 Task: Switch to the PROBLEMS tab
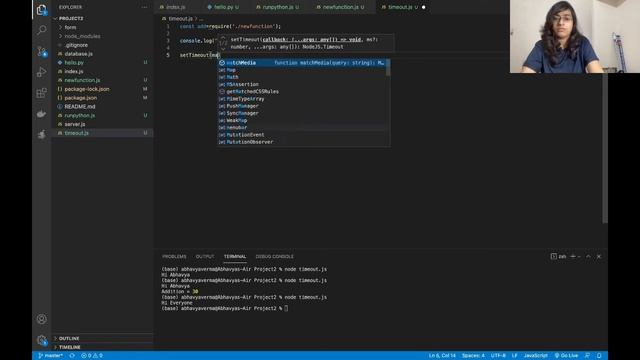click(x=174, y=256)
